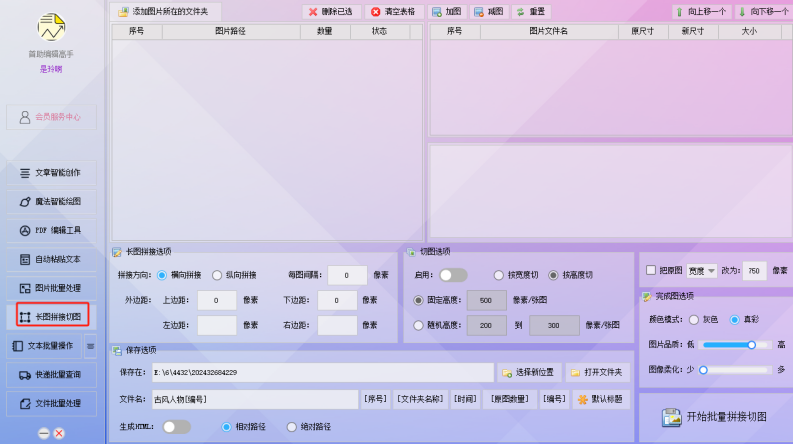Viewport: 793px width, 444px height.
Task: Select 纵向拼接 radio button
Action: pos(217,275)
